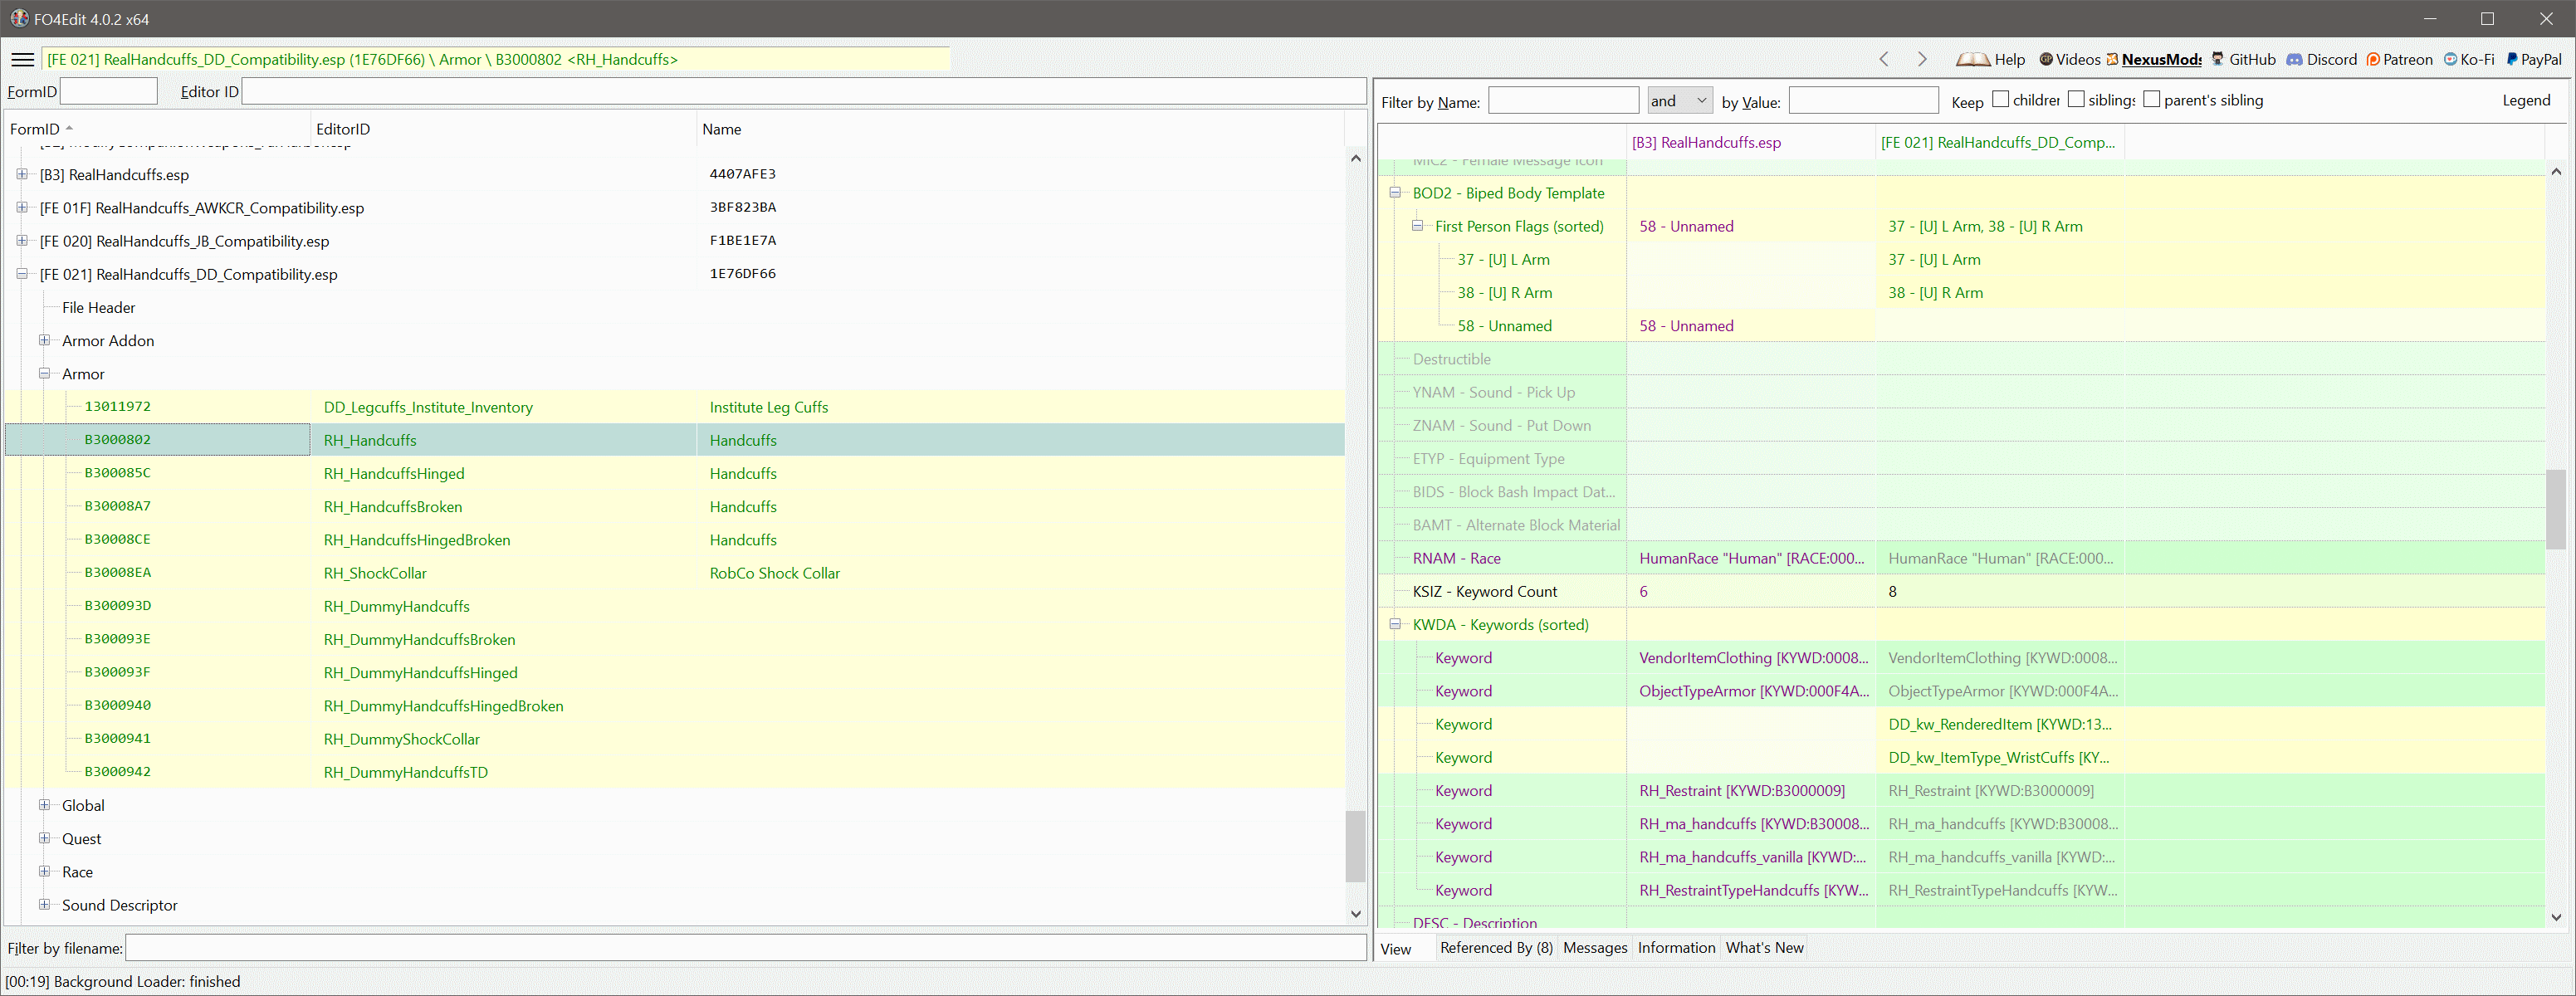Open the Discord icon link
Image resolution: width=2576 pixels, height=996 pixels.
pos(2295,59)
